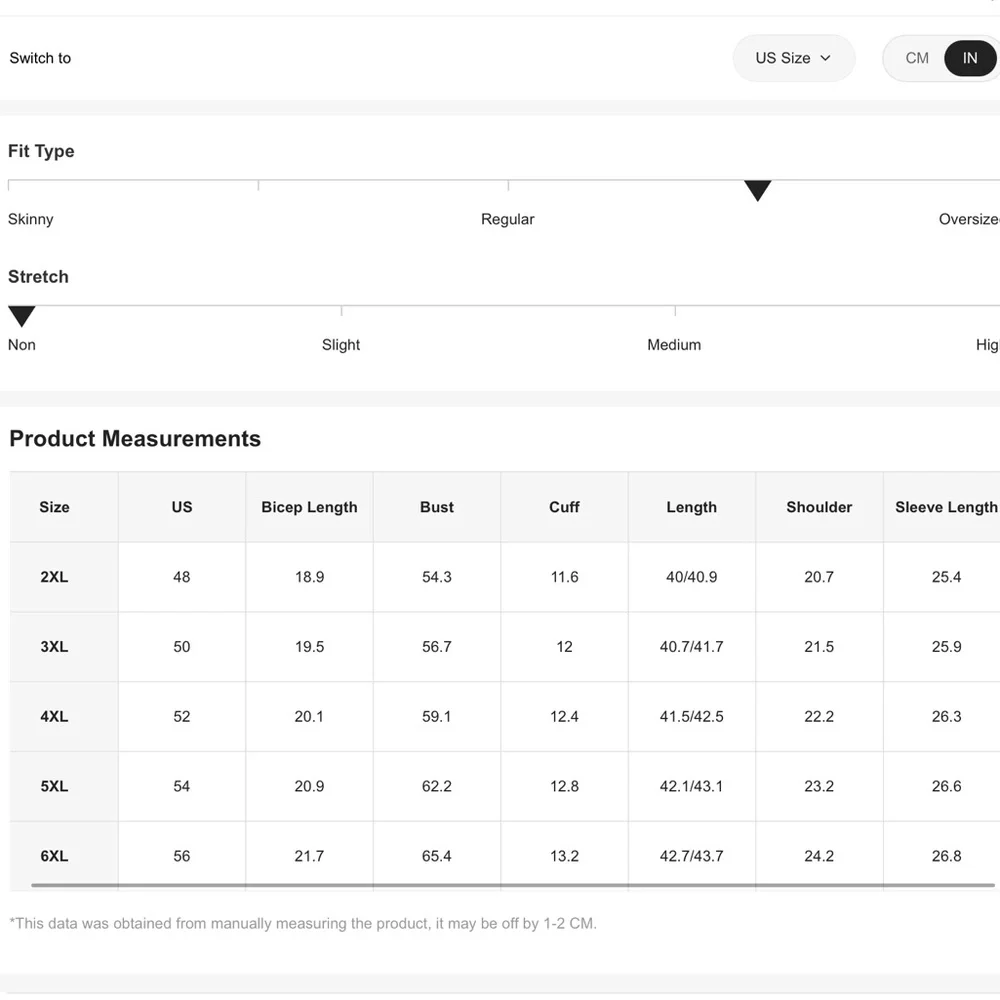
Task: Click the Bust column header
Action: 437,507
